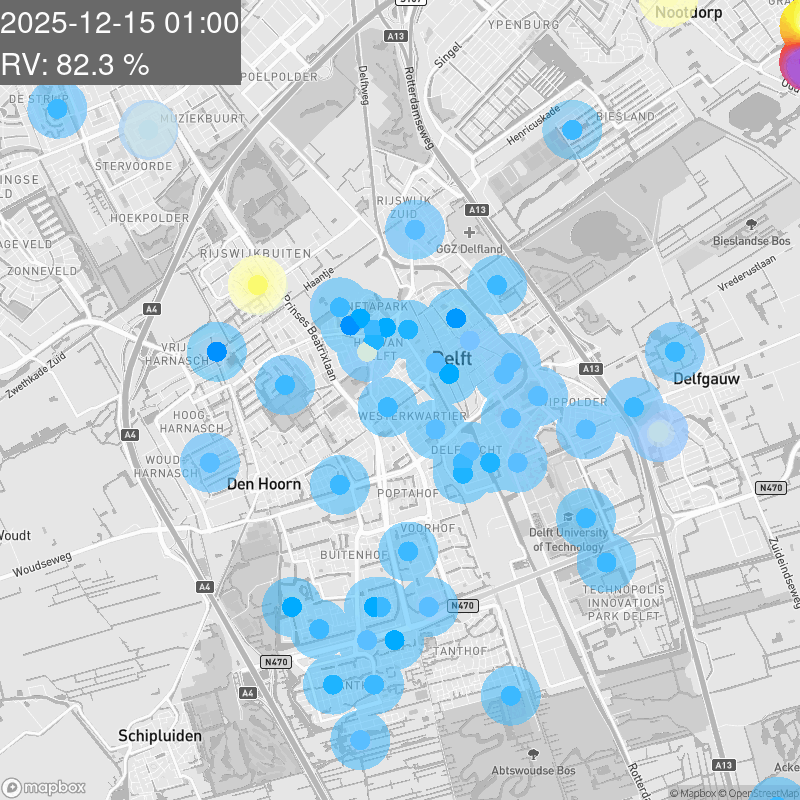Select the yellow sensor marker at Rijswijkbuiten
The width and height of the screenshot is (800, 800).
256,285
